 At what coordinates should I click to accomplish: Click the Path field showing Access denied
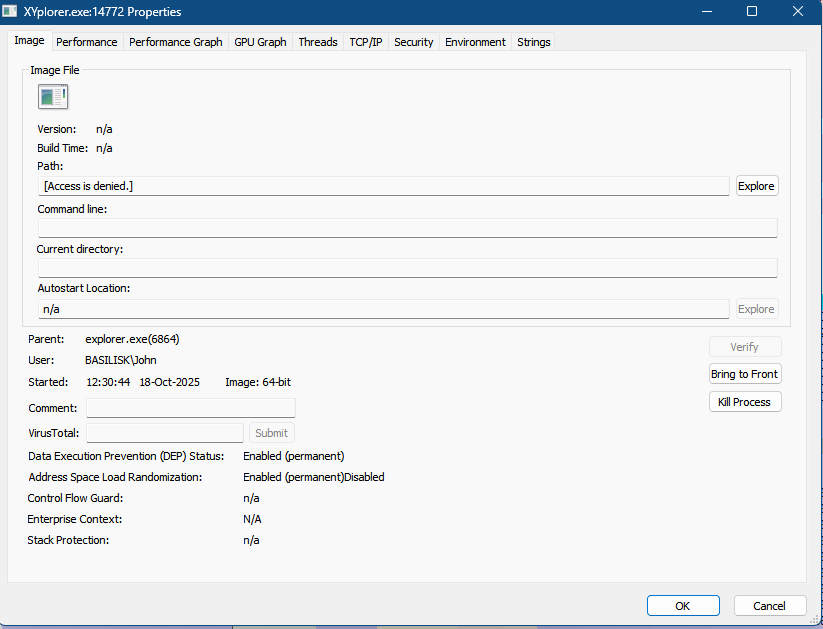pos(383,186)
